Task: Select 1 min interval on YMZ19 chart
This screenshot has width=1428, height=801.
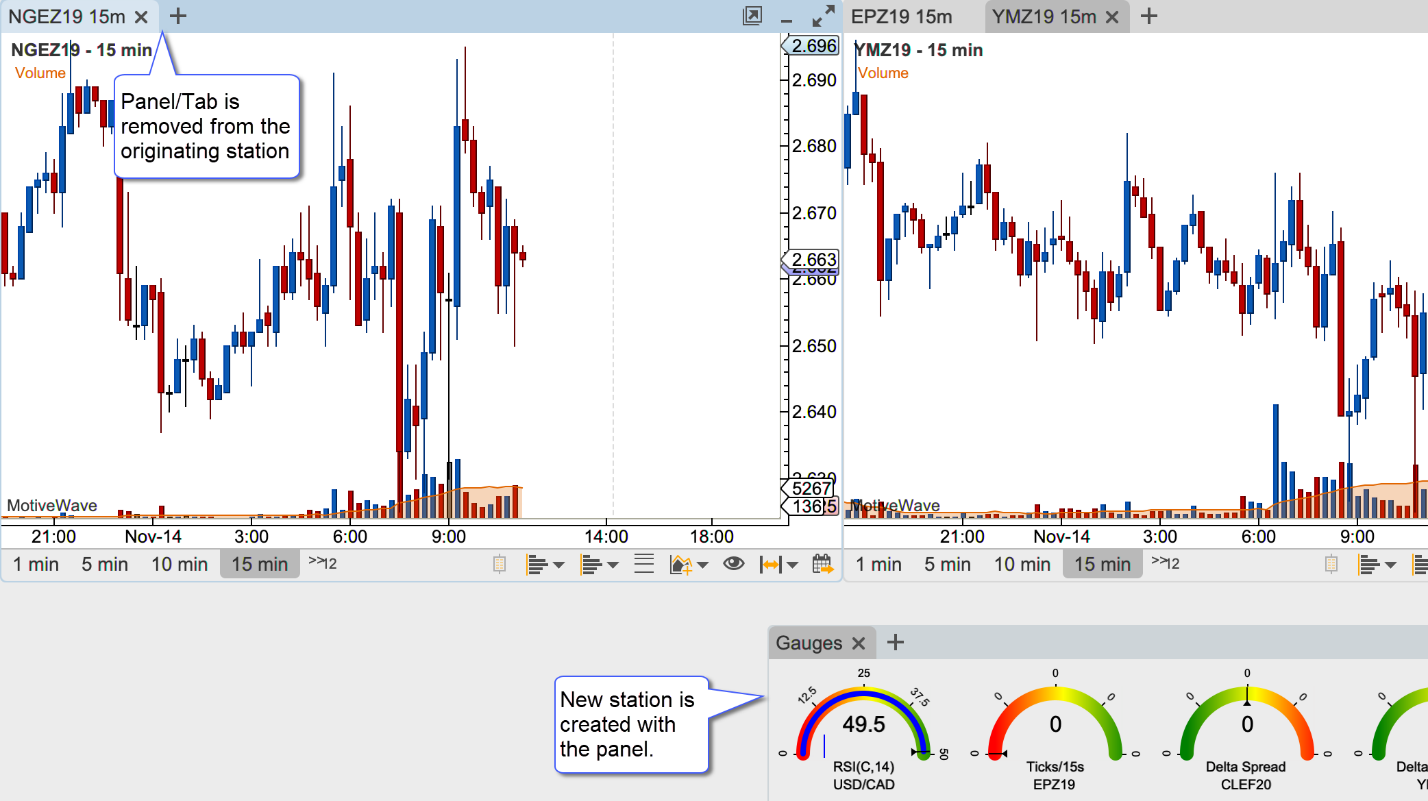Action: point(878,564)
